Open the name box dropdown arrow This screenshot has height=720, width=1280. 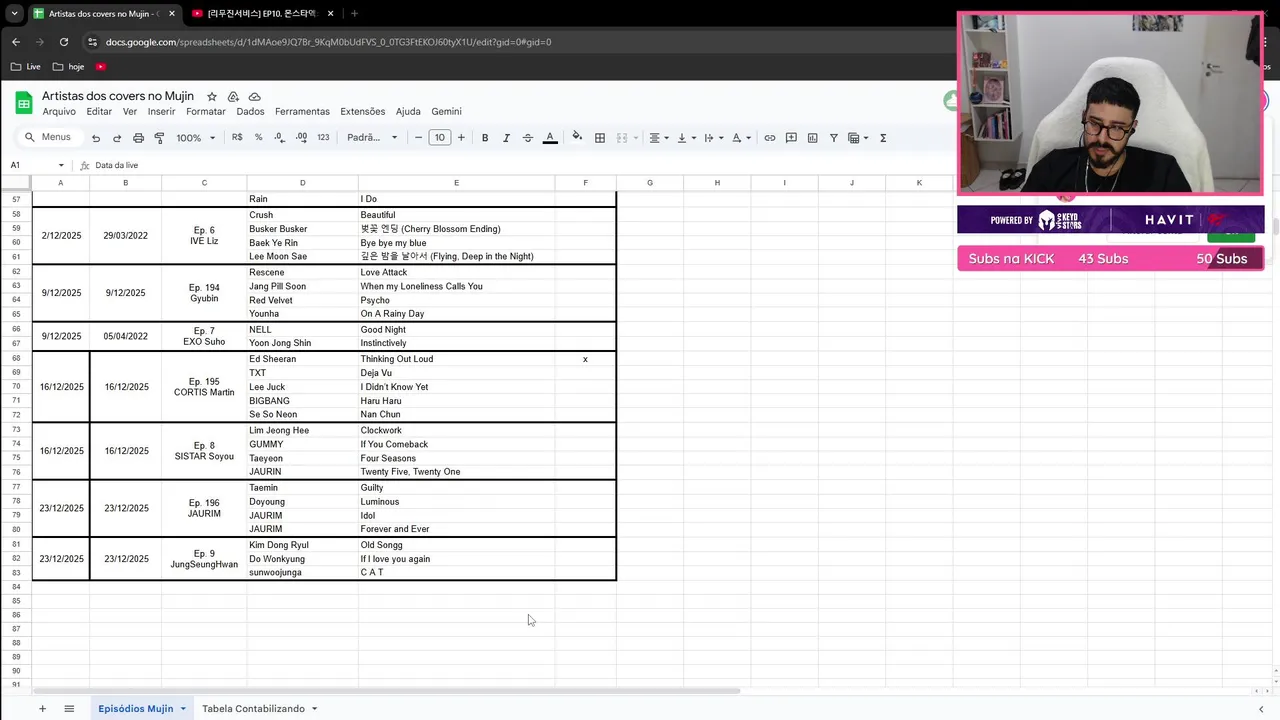[x=61, y=165]
